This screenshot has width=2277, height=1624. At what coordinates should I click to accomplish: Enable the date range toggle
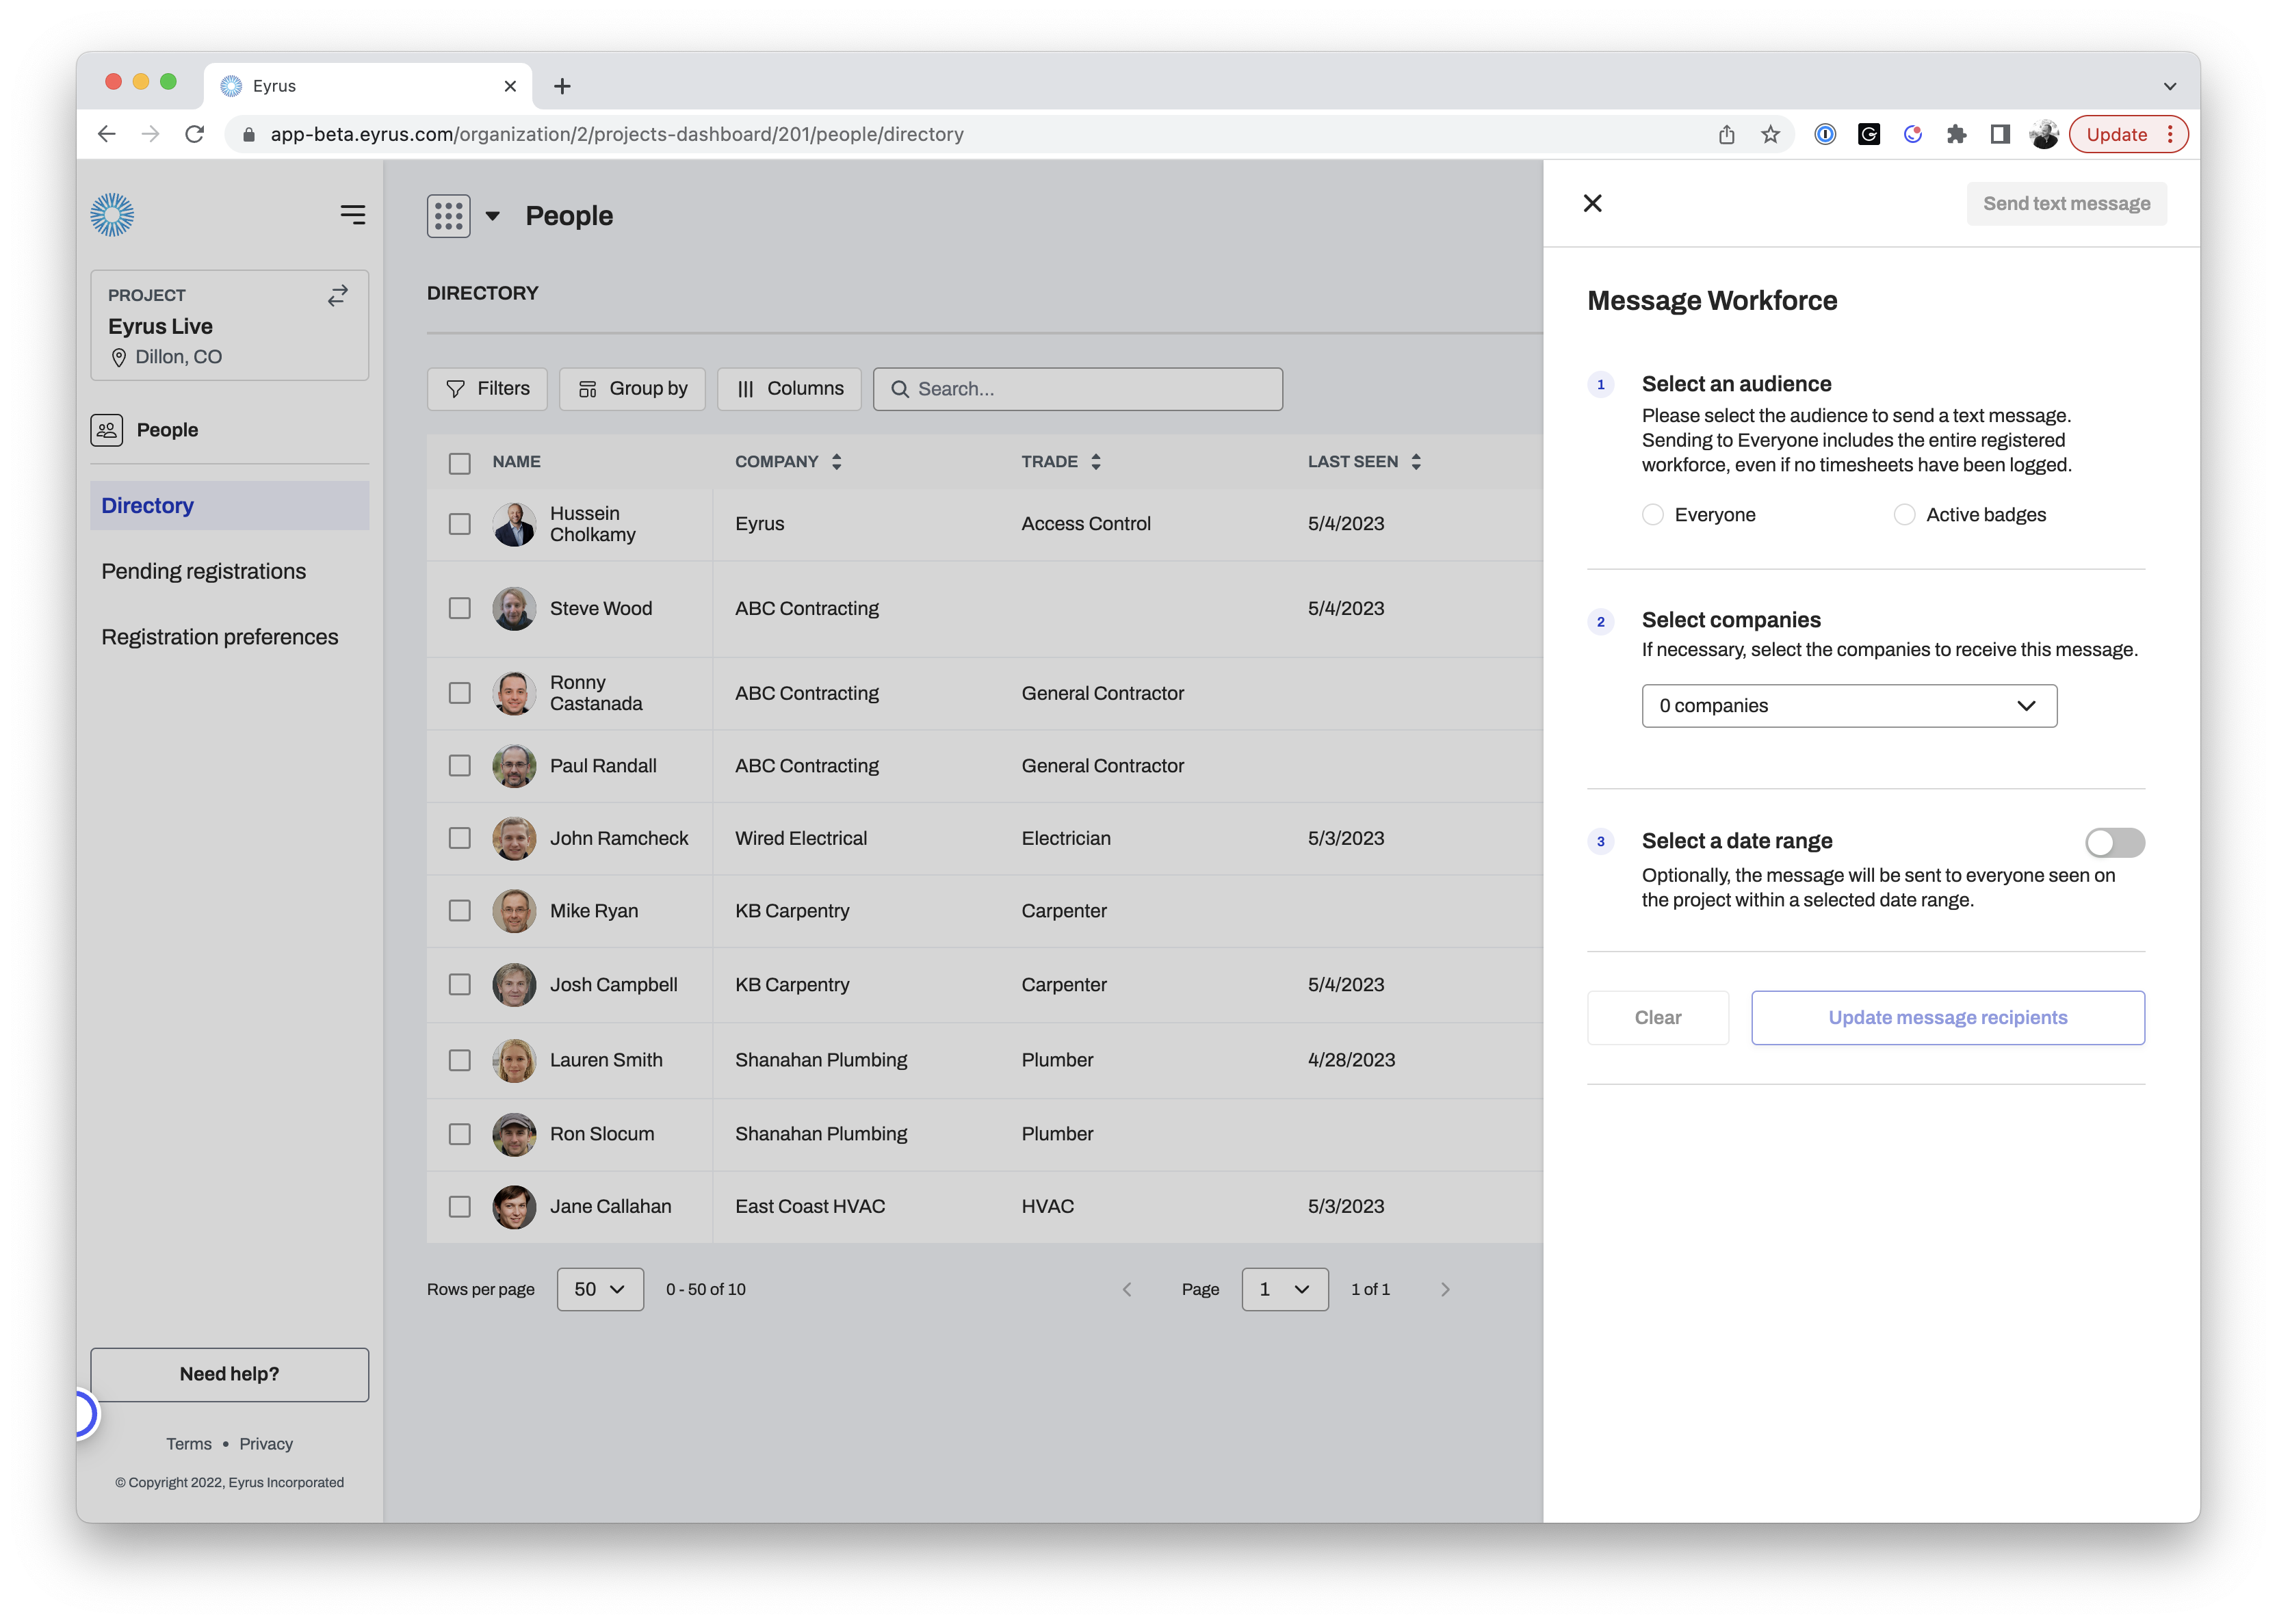click(2114, 842)
